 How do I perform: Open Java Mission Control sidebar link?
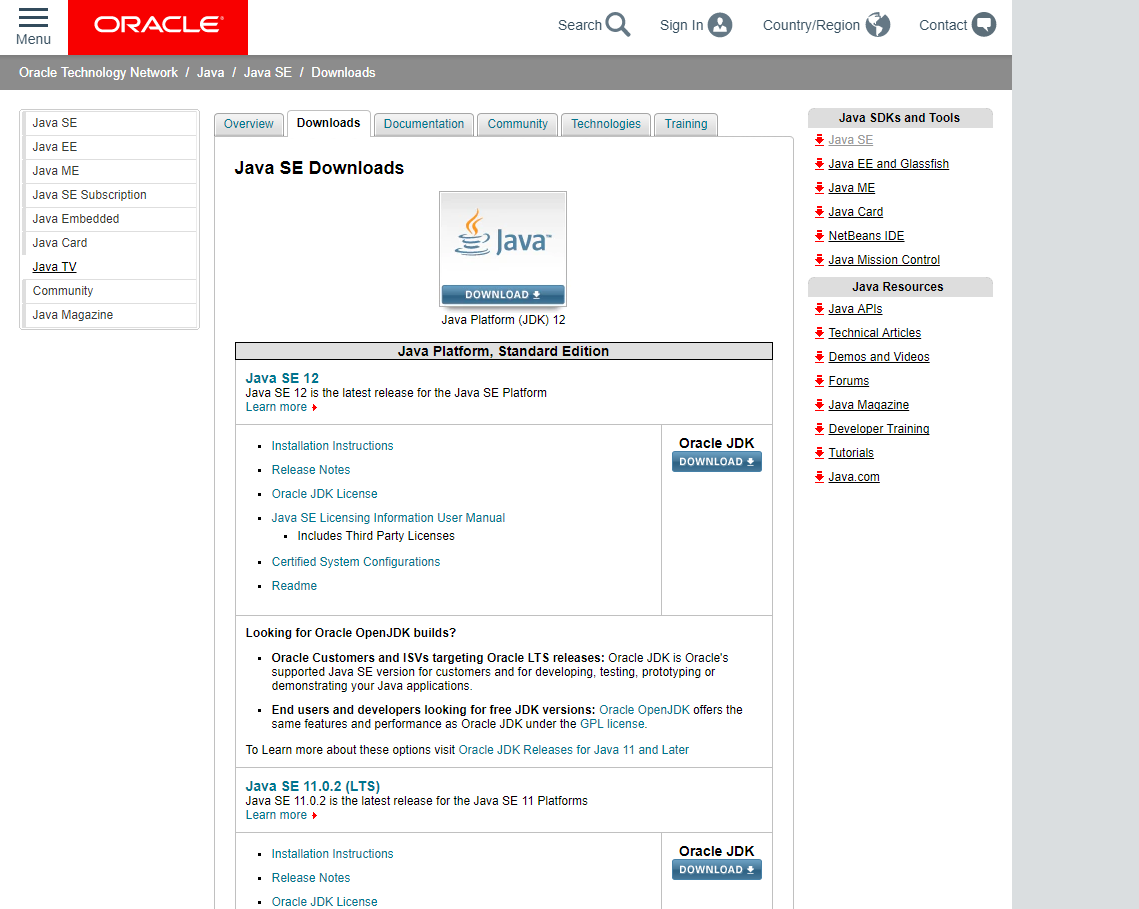coord(883,260)
